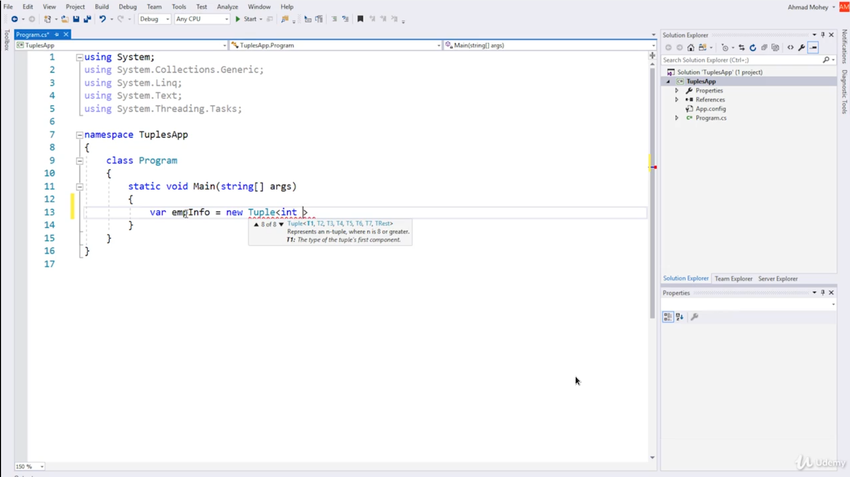850x477 pixels.
Task: Click the Find in Files toolbar icon
Action: click(285, 19)
